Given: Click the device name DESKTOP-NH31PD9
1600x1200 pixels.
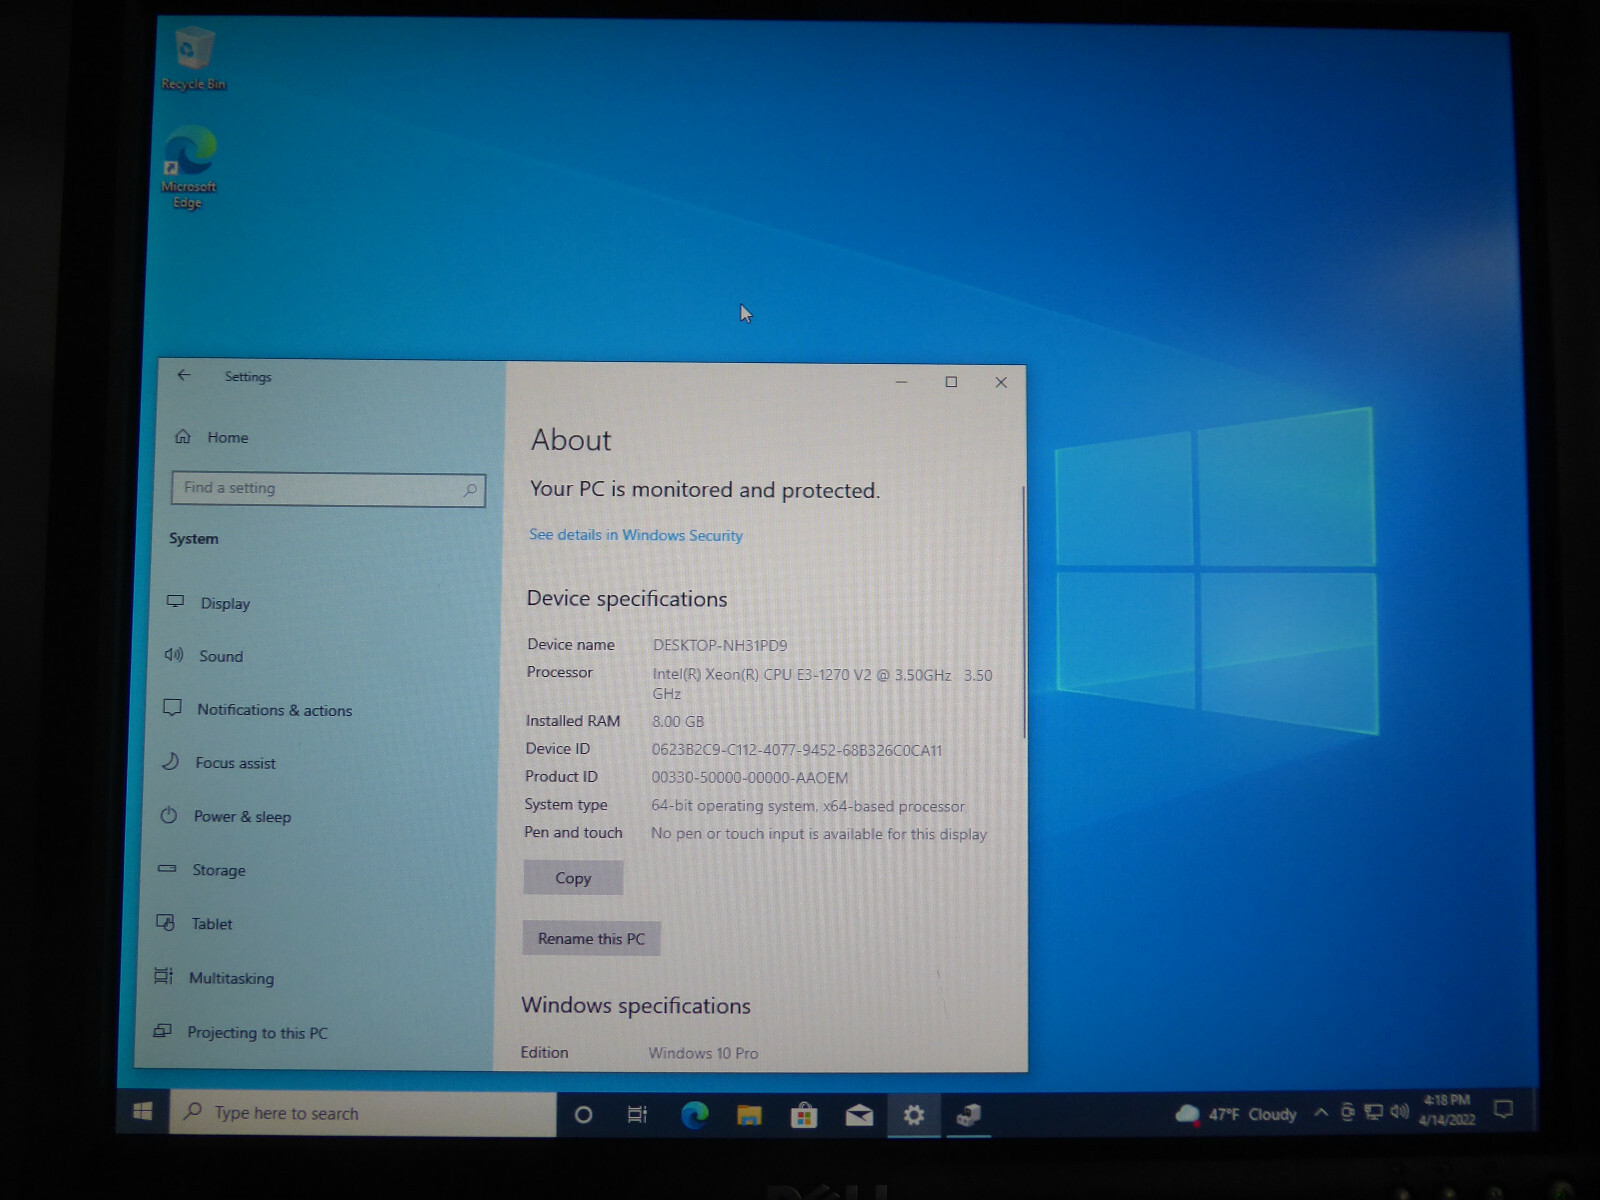Looking at the screenshot, I should pos(720,645).
